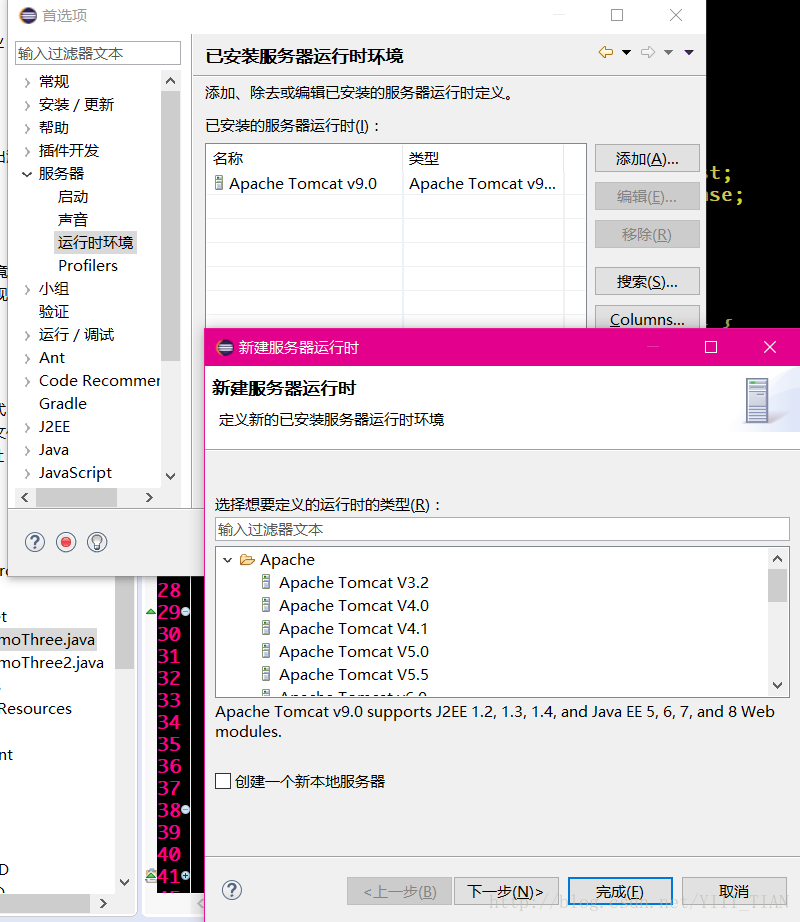Click scroll down arrow of preferences tree
Viewport: 800px width, 922px height.
[170, 476]
